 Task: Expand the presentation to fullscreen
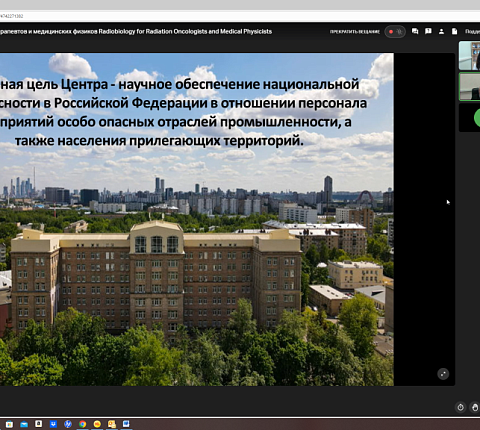click(x=443, y=374)
